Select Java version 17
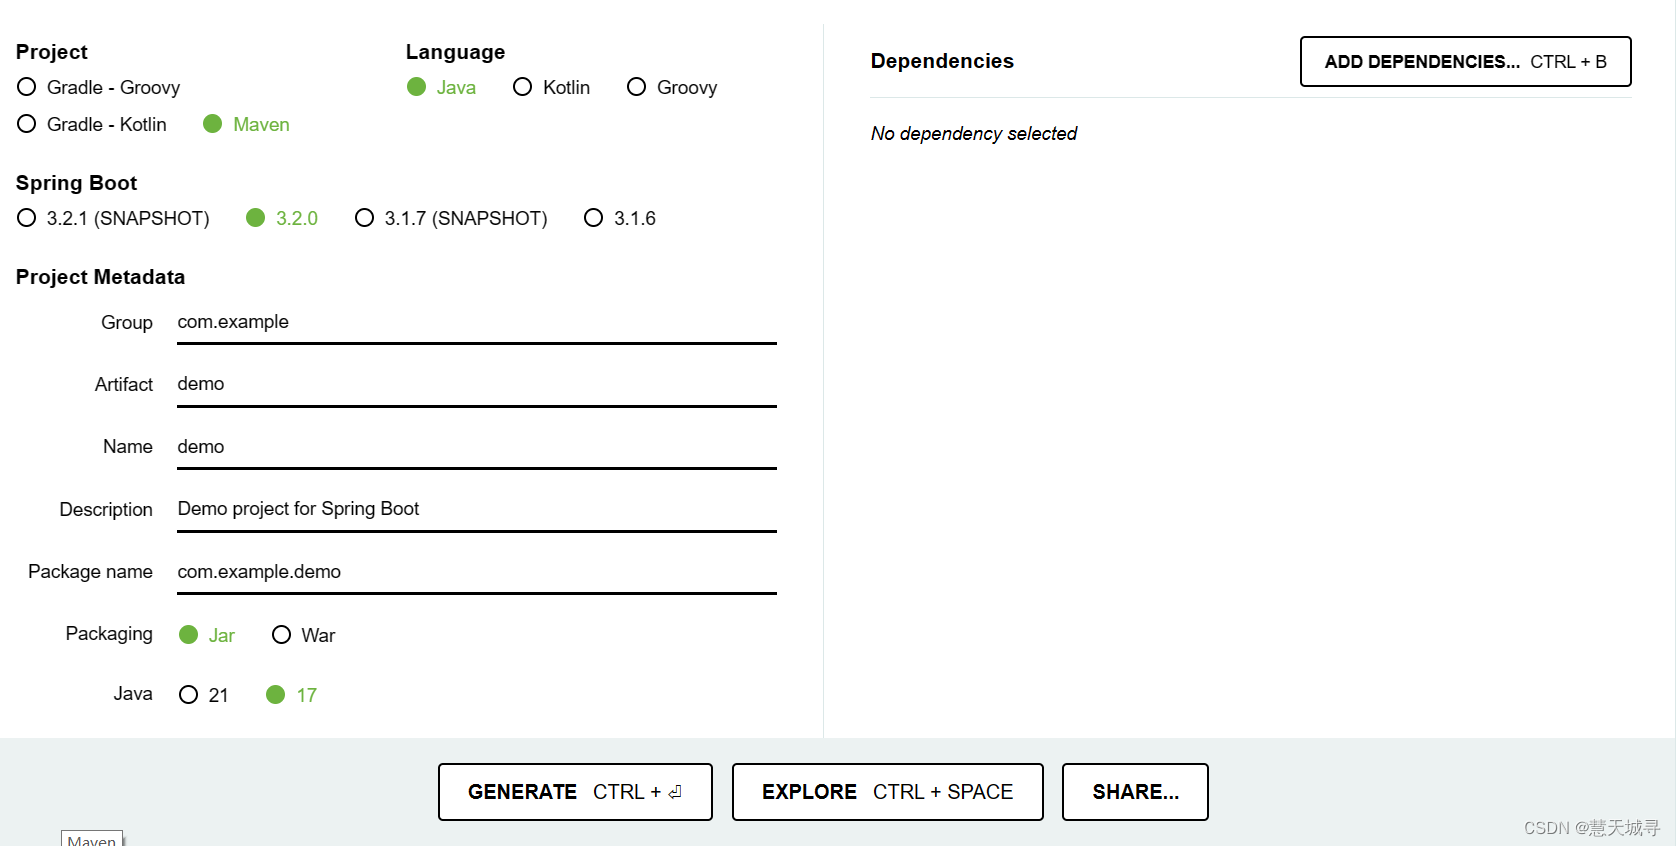 [291, 695]
